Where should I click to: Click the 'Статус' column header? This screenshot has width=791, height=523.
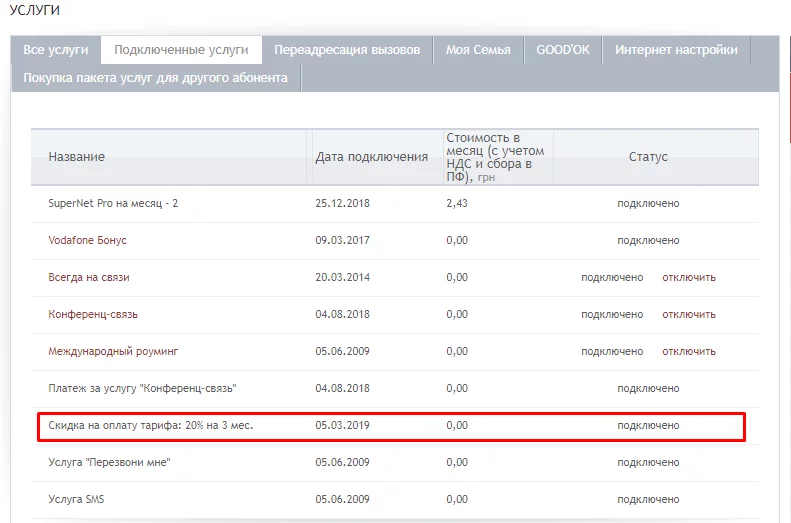[648, 157]
